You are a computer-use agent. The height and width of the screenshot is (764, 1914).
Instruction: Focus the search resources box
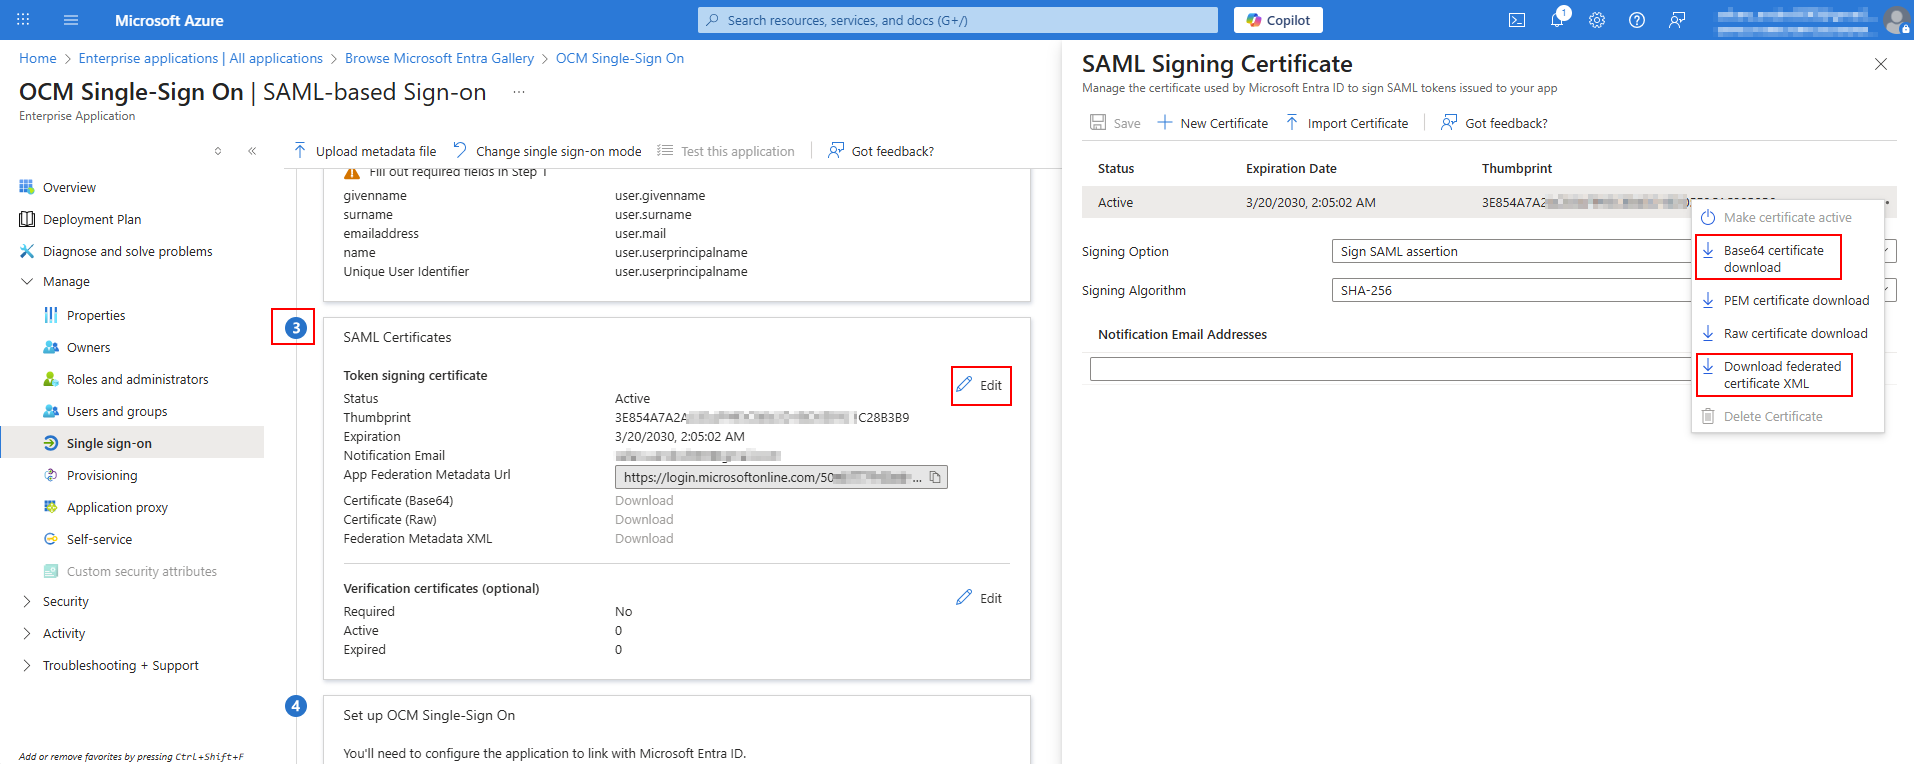point(958,20)
